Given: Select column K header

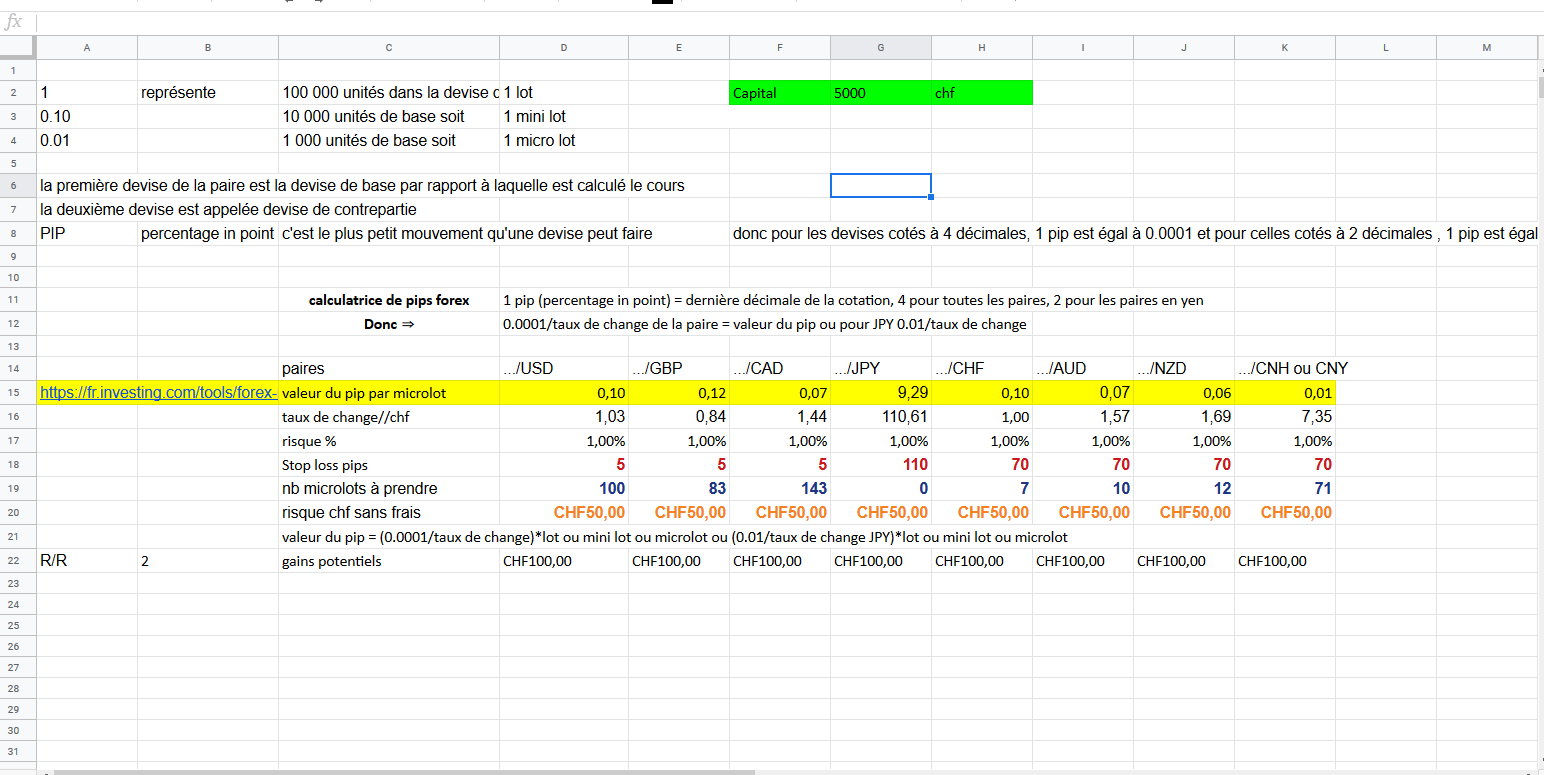Looking at the screenshot, I should [x=1284, y=47].
